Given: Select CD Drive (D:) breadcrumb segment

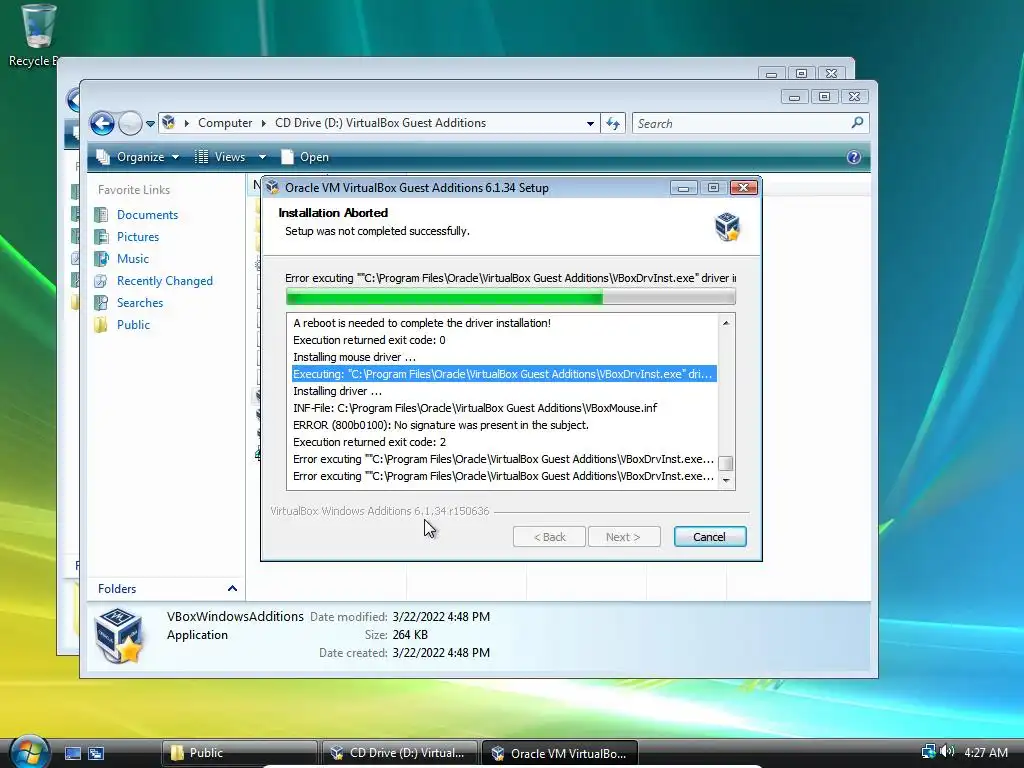Looking at the screenshot, I should 380,123.
